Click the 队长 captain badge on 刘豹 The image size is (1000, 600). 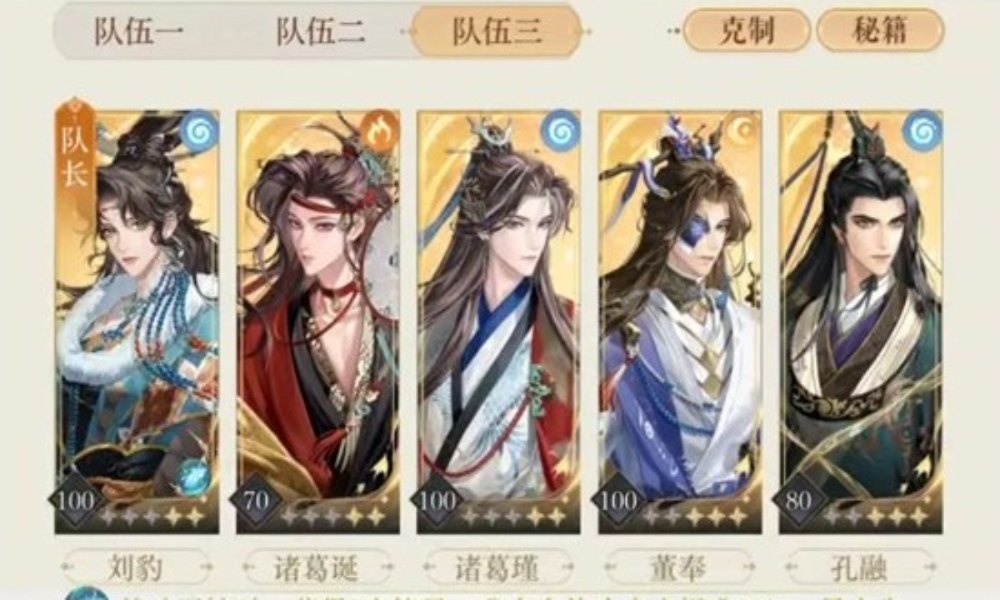coord(75,150)
